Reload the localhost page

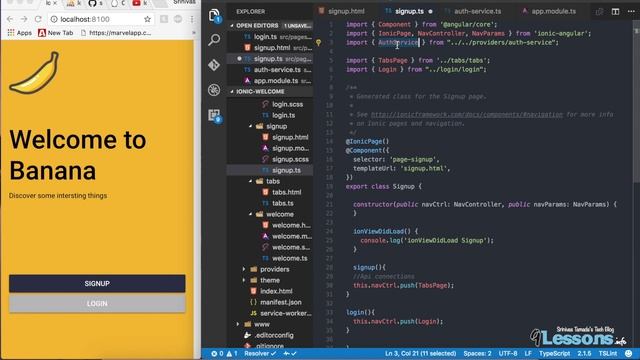(38, 19)
